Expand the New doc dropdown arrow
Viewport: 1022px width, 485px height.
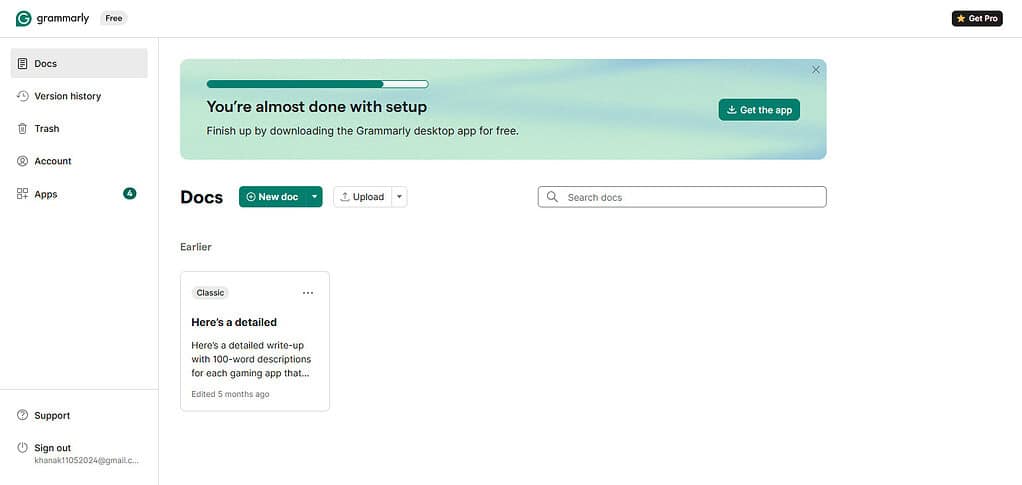pyautogui.click(x=315, y=197)
